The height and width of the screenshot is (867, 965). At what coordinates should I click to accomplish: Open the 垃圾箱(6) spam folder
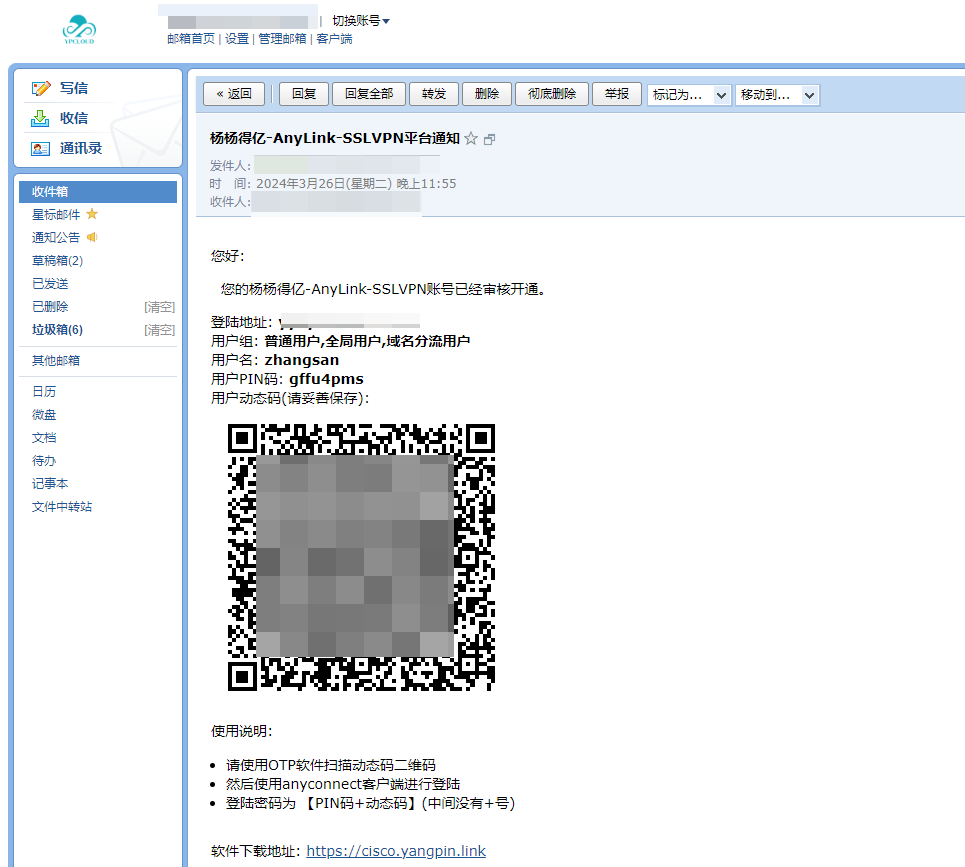[57, 330]
